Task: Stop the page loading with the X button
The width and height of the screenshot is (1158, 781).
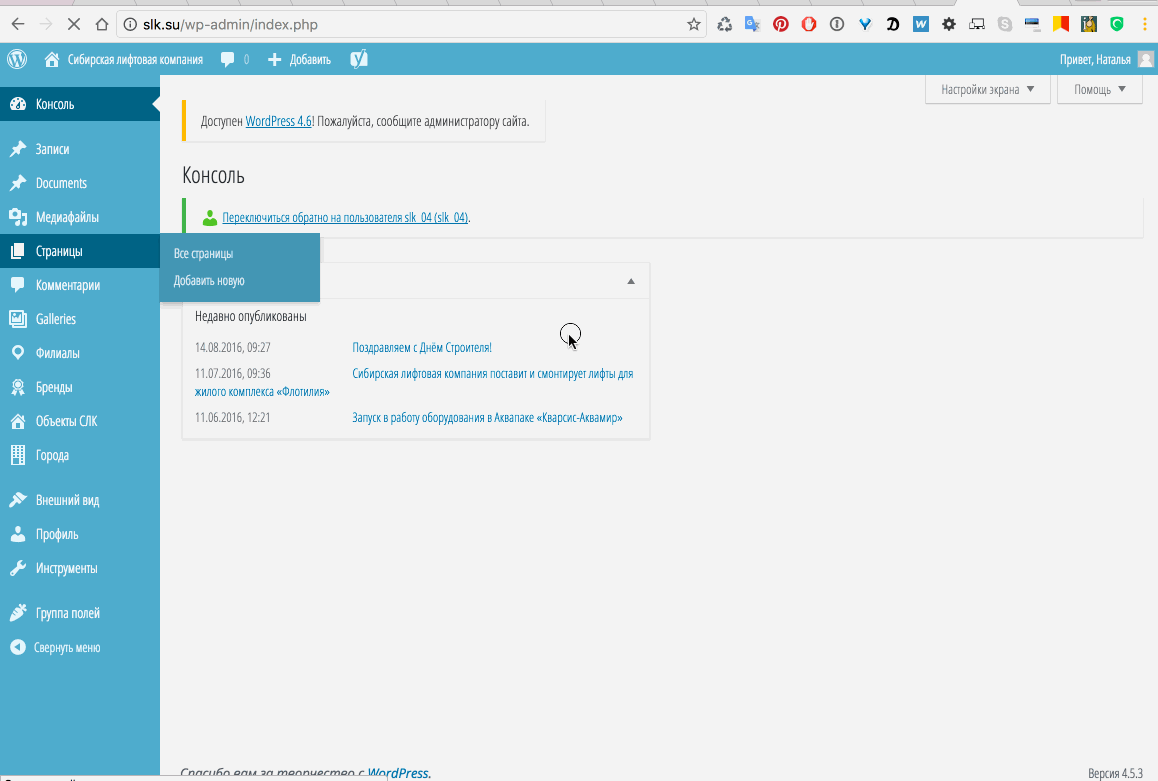Action: click(73, 24)
